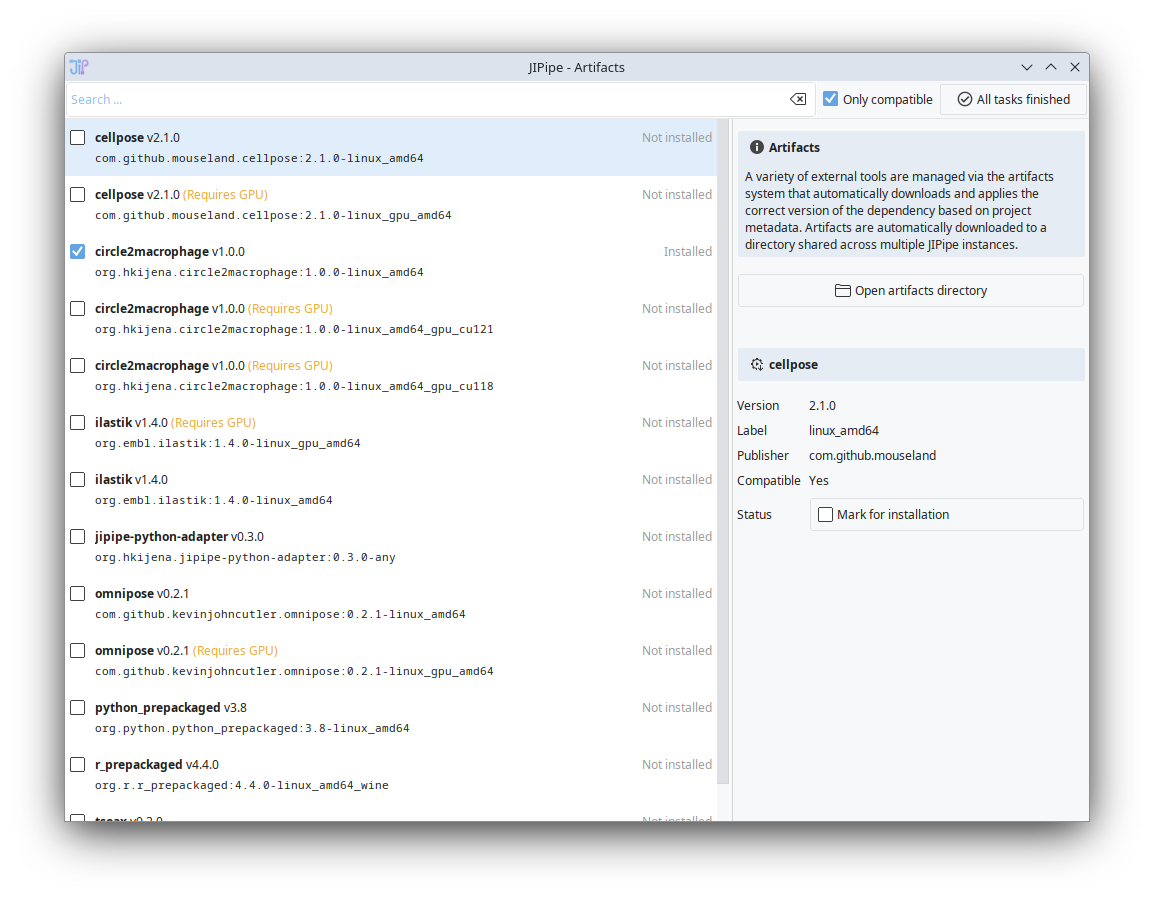Click the artifact list vertical scrollbar
This screenshot has width=1154, height=898.
723,450
